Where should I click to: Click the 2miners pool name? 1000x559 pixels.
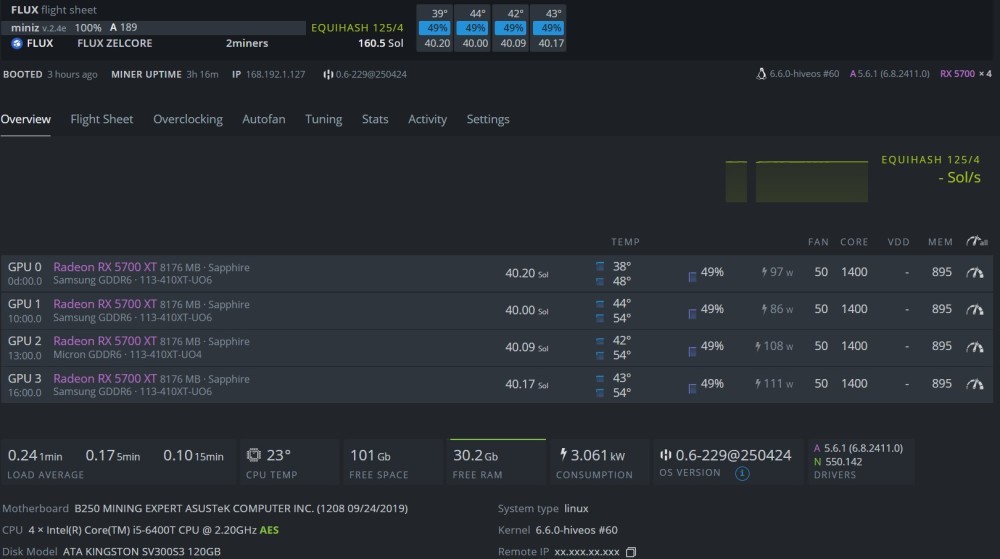pyautogui.click(x=247, y=43)
